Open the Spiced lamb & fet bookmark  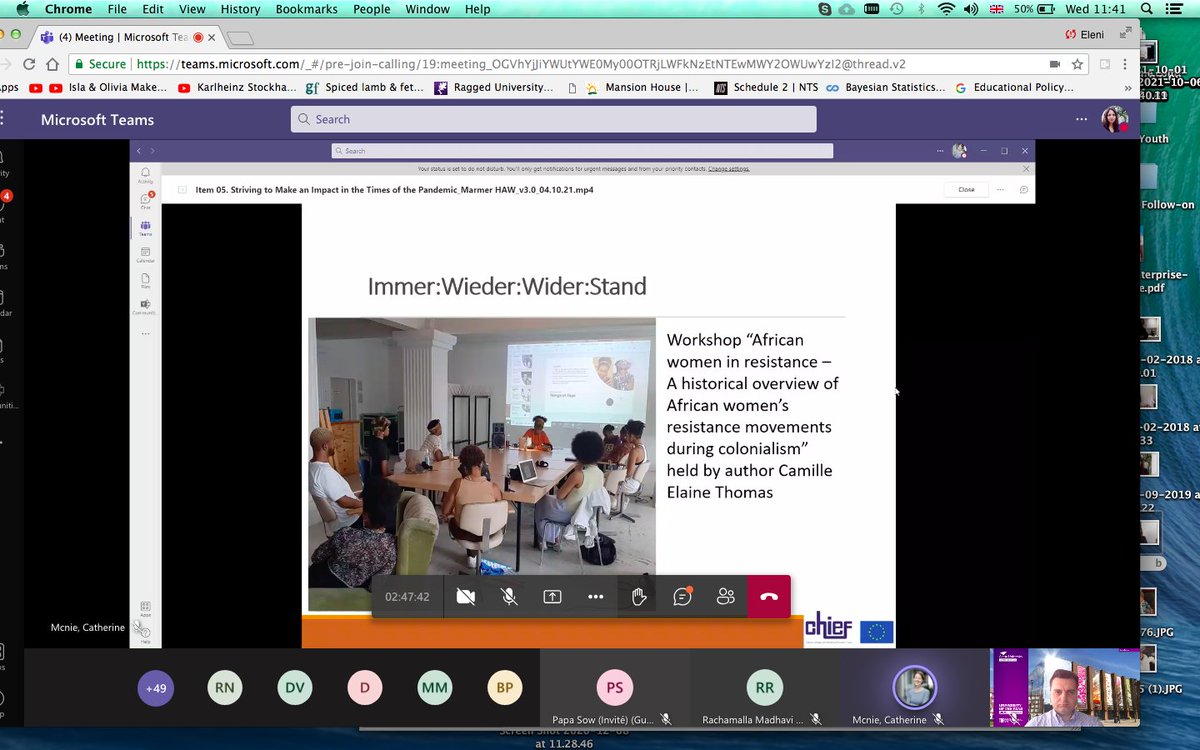(365, 87)
